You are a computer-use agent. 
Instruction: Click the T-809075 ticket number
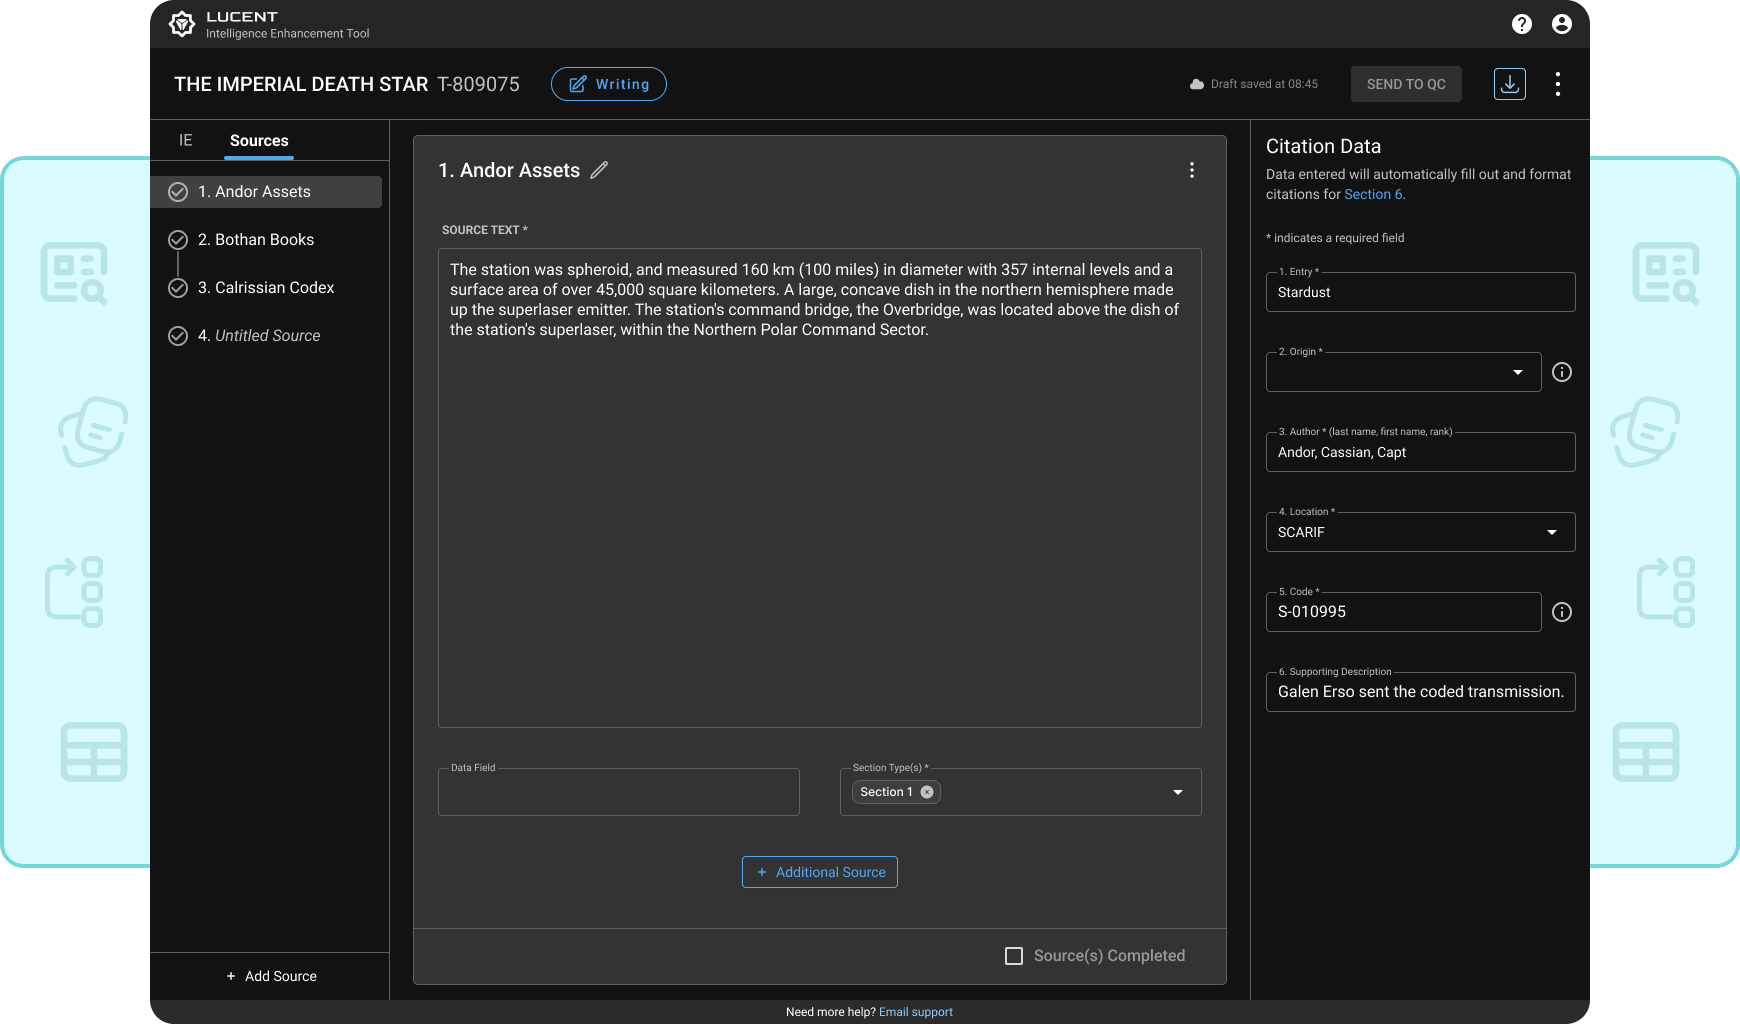tap(479, 84)
